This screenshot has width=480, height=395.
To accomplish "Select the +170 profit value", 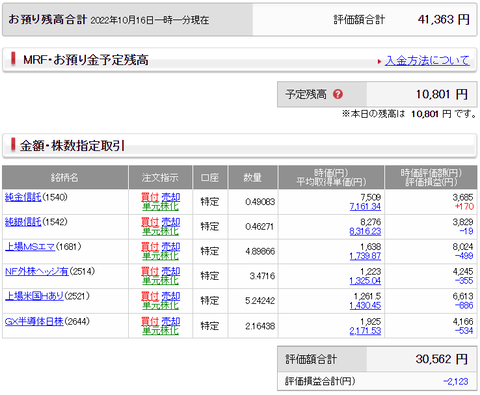I will [464, 207].
